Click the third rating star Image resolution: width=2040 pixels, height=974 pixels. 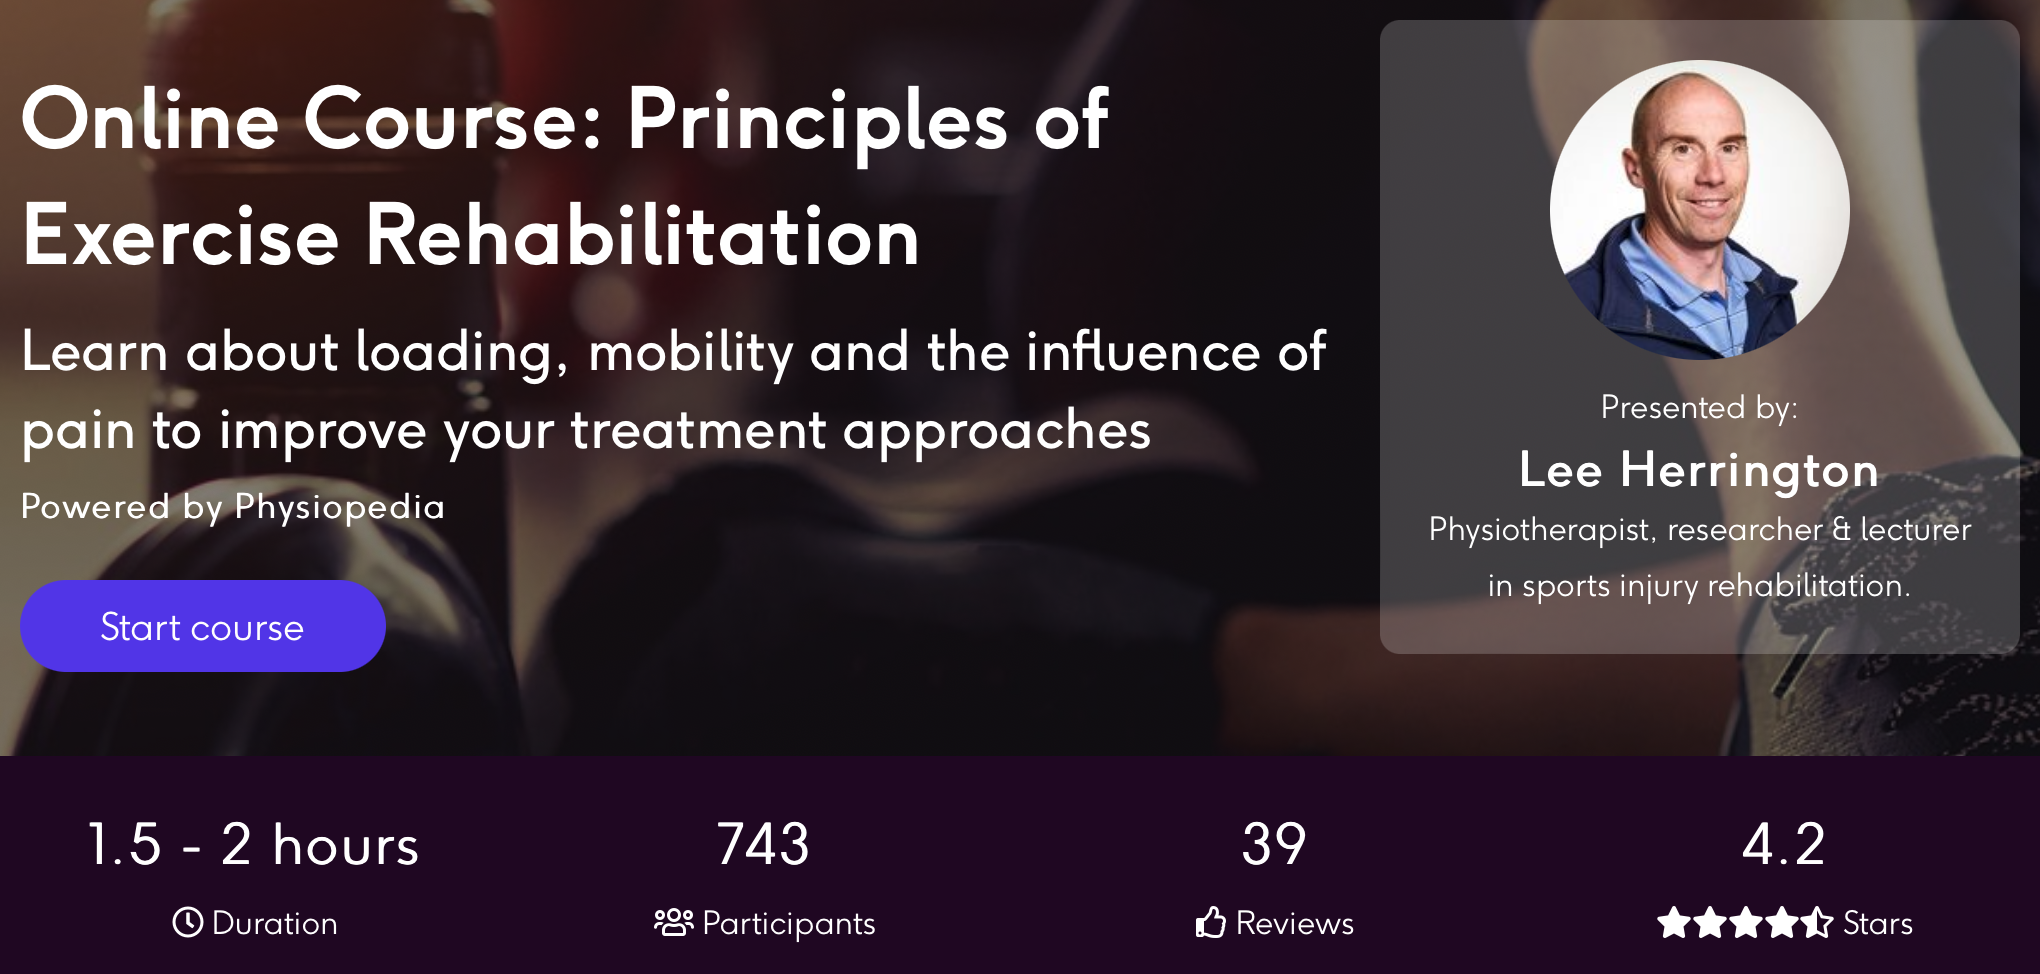click(x=1746, y=922)
